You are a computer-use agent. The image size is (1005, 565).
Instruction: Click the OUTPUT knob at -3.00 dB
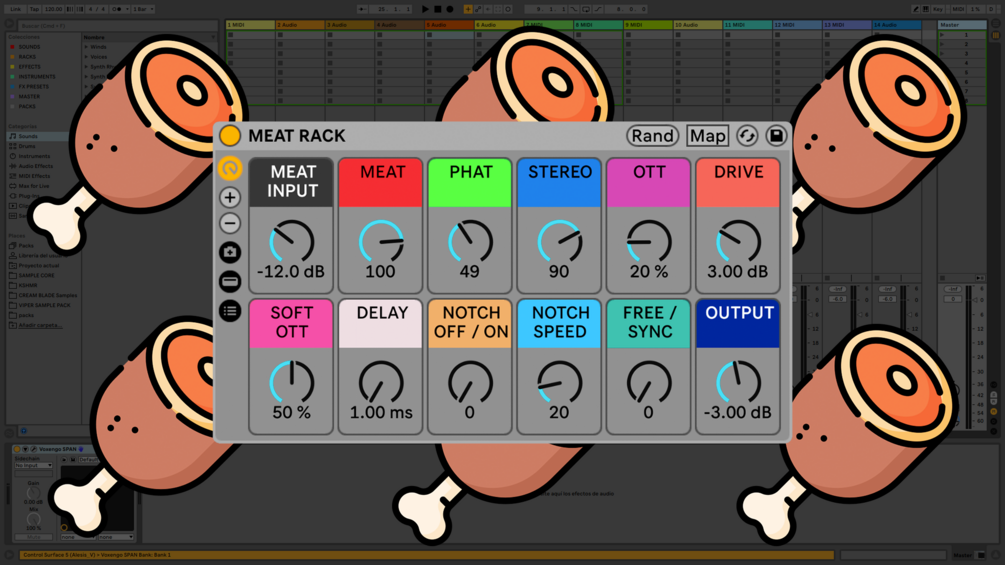tap(738, 383)
